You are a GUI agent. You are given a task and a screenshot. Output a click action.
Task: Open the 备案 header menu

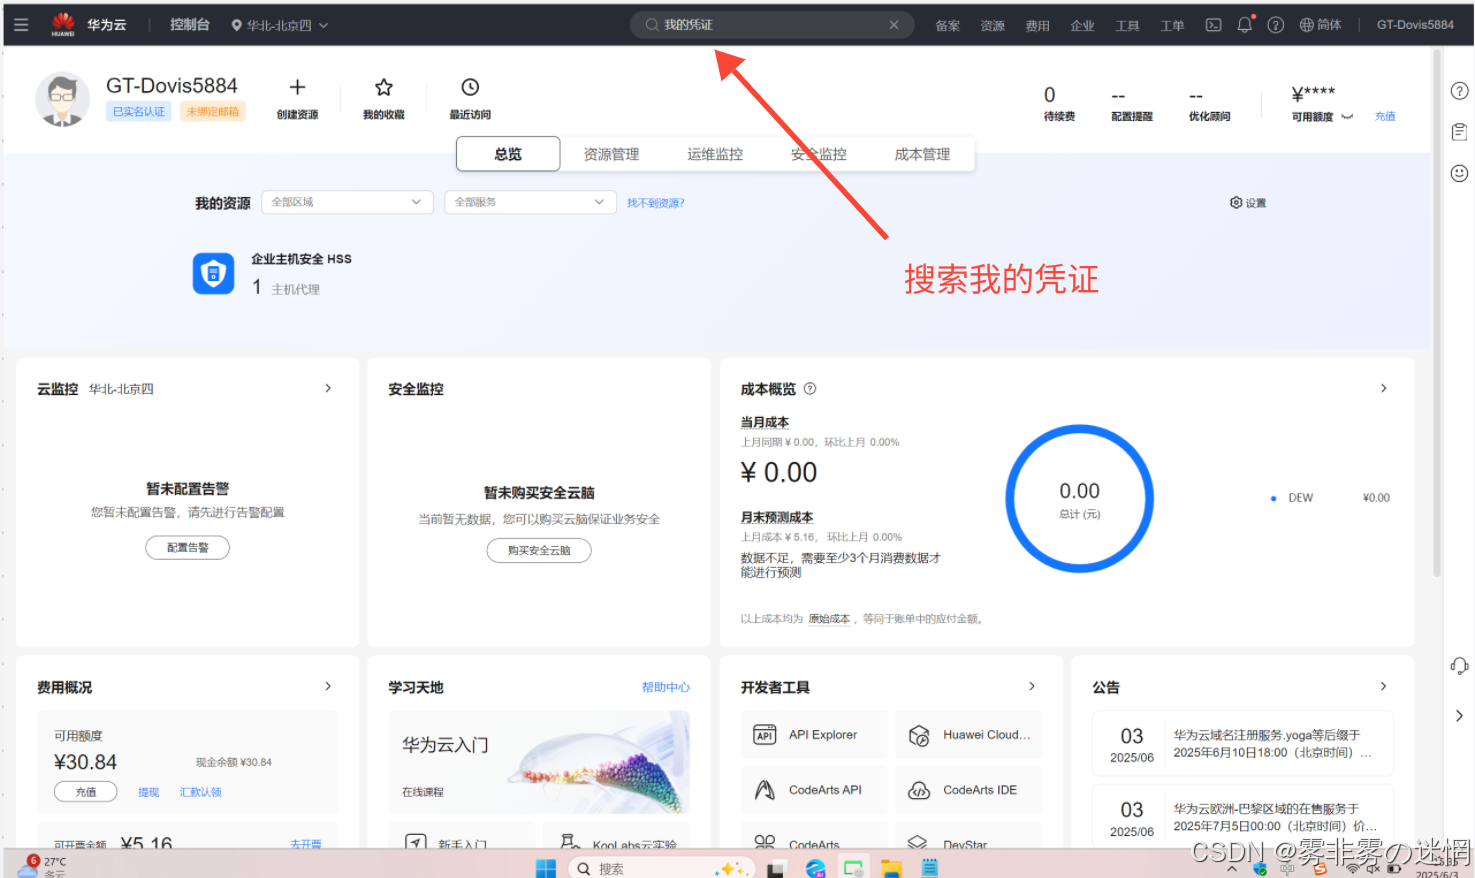(x=948, y=26)
